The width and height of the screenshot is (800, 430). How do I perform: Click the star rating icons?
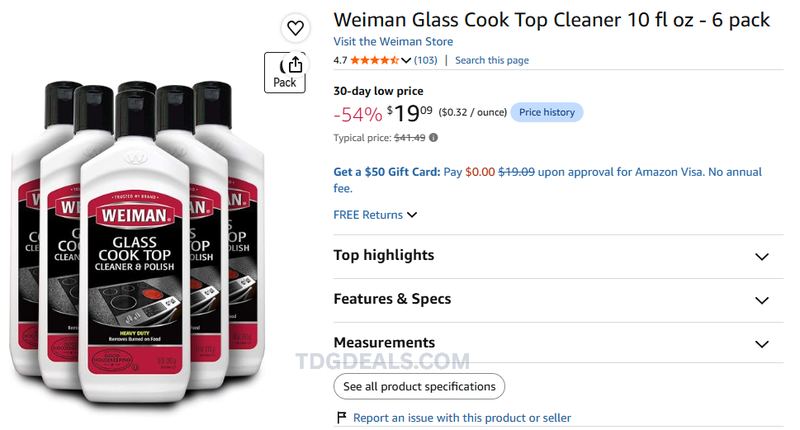coord(374,60)
